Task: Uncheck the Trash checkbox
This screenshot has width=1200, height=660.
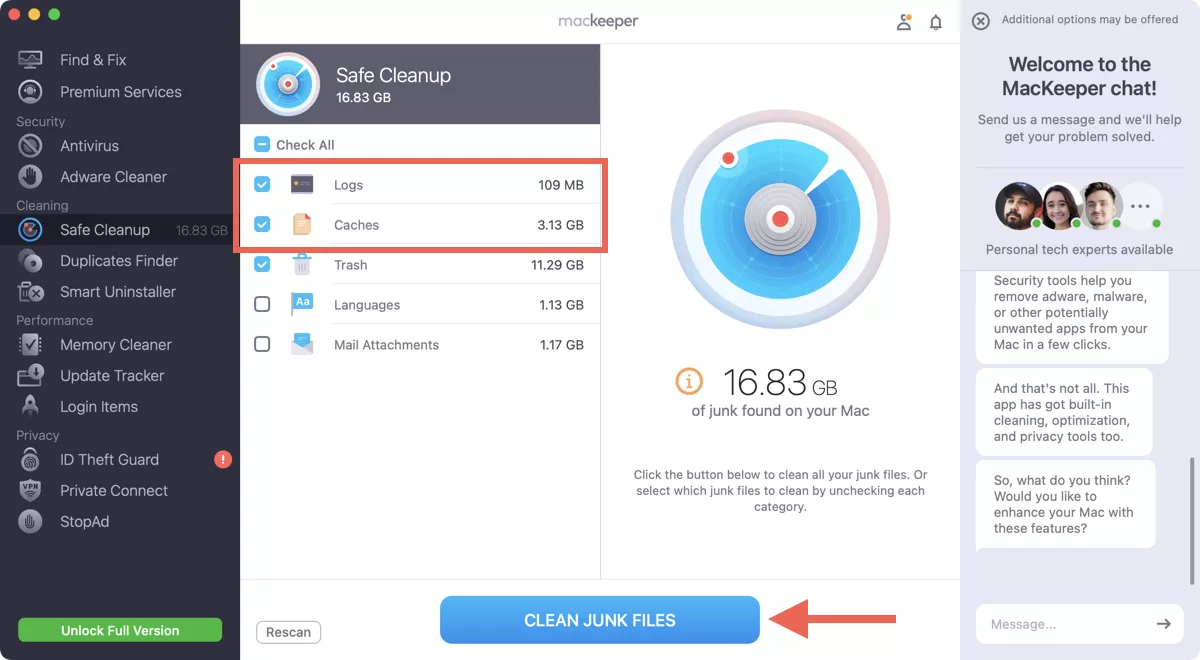Action: click(x=262, y=264)
